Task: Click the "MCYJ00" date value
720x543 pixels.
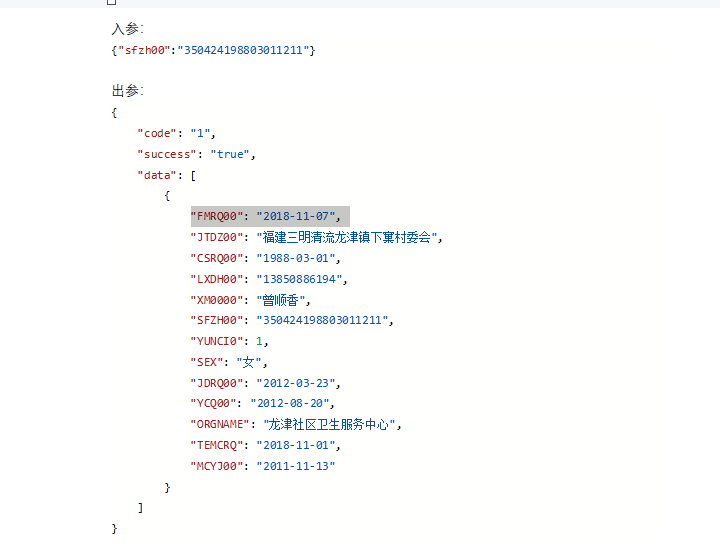Action: (x=295, y=466)
